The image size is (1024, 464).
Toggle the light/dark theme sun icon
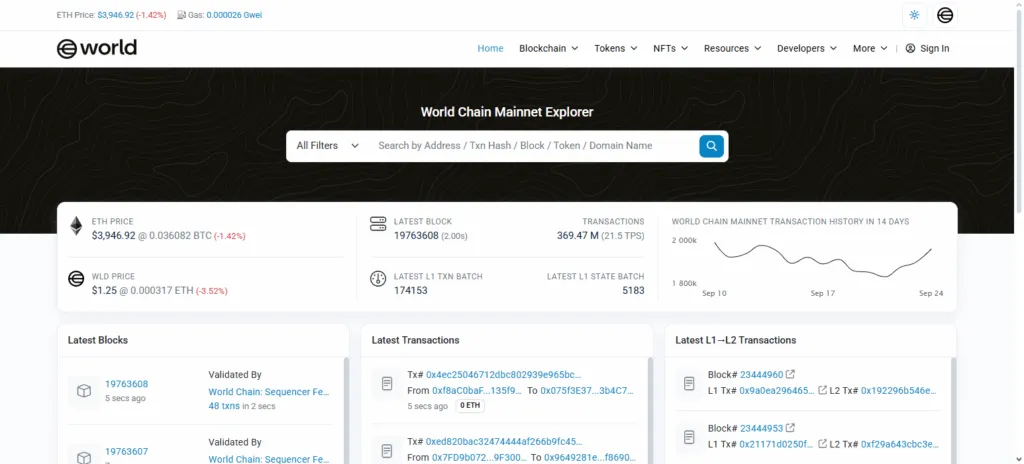tap(914, 15)
